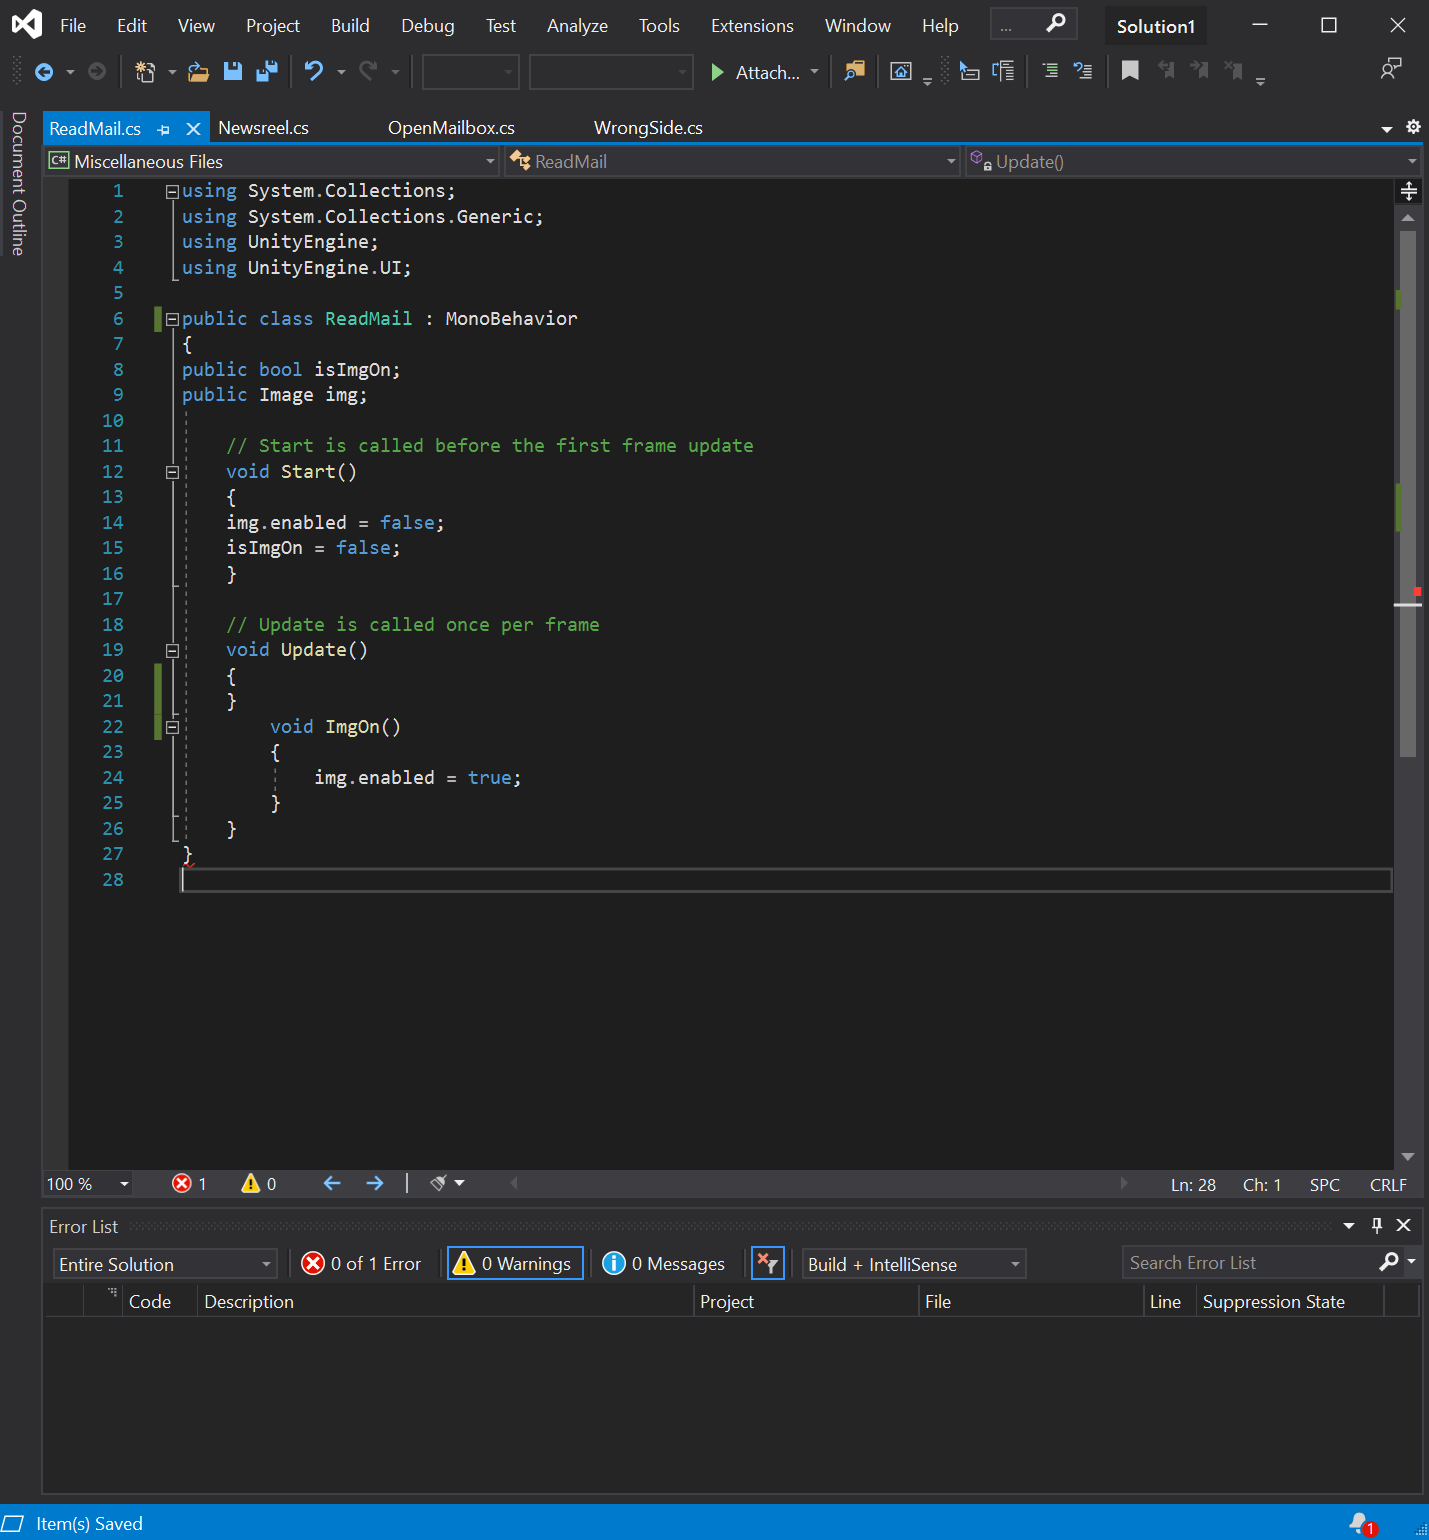Open the Entire Solution scope dropdown

[165, 1264]
